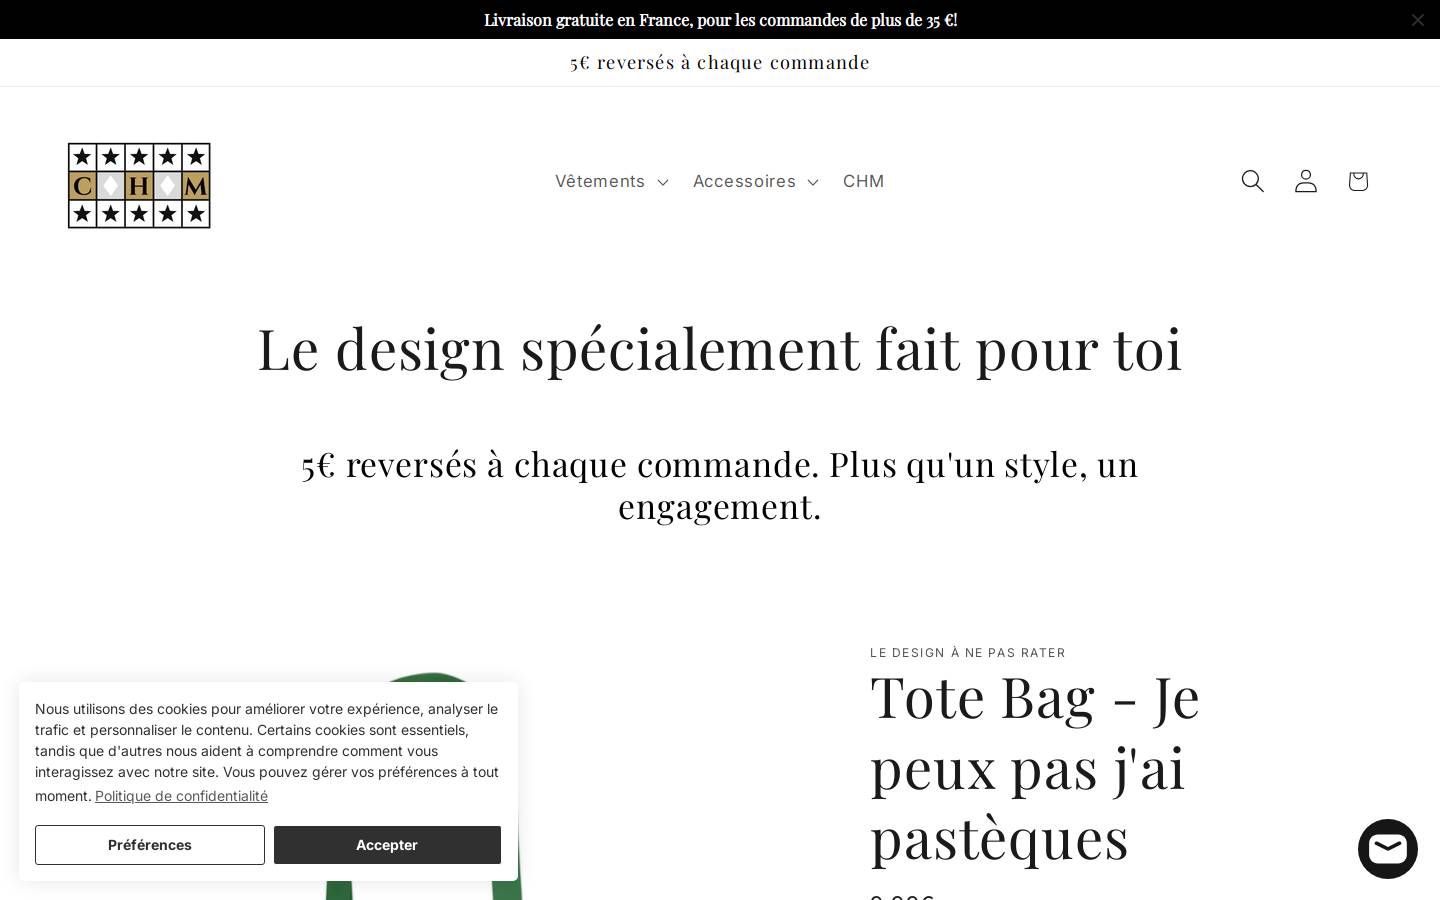Click the CHM logo
The width and height of the screenshot is (1440, 900).
(x=139, y=186)
